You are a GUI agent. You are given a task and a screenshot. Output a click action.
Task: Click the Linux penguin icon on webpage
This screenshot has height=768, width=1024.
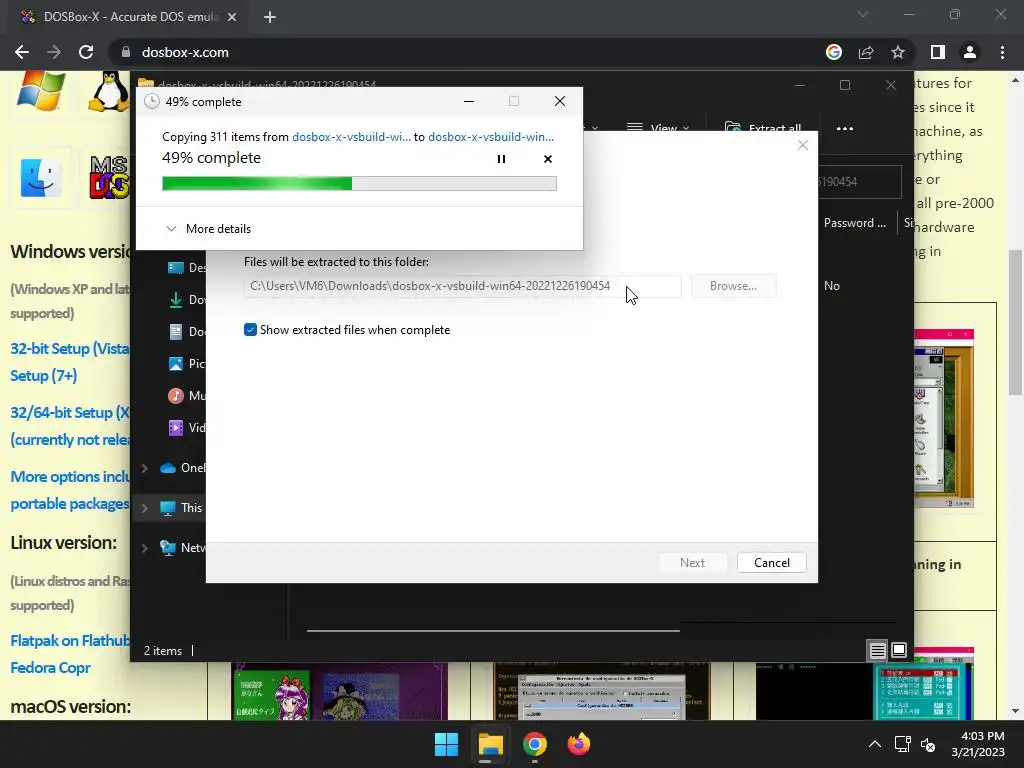pyautogui.click(x=108, y=91)
